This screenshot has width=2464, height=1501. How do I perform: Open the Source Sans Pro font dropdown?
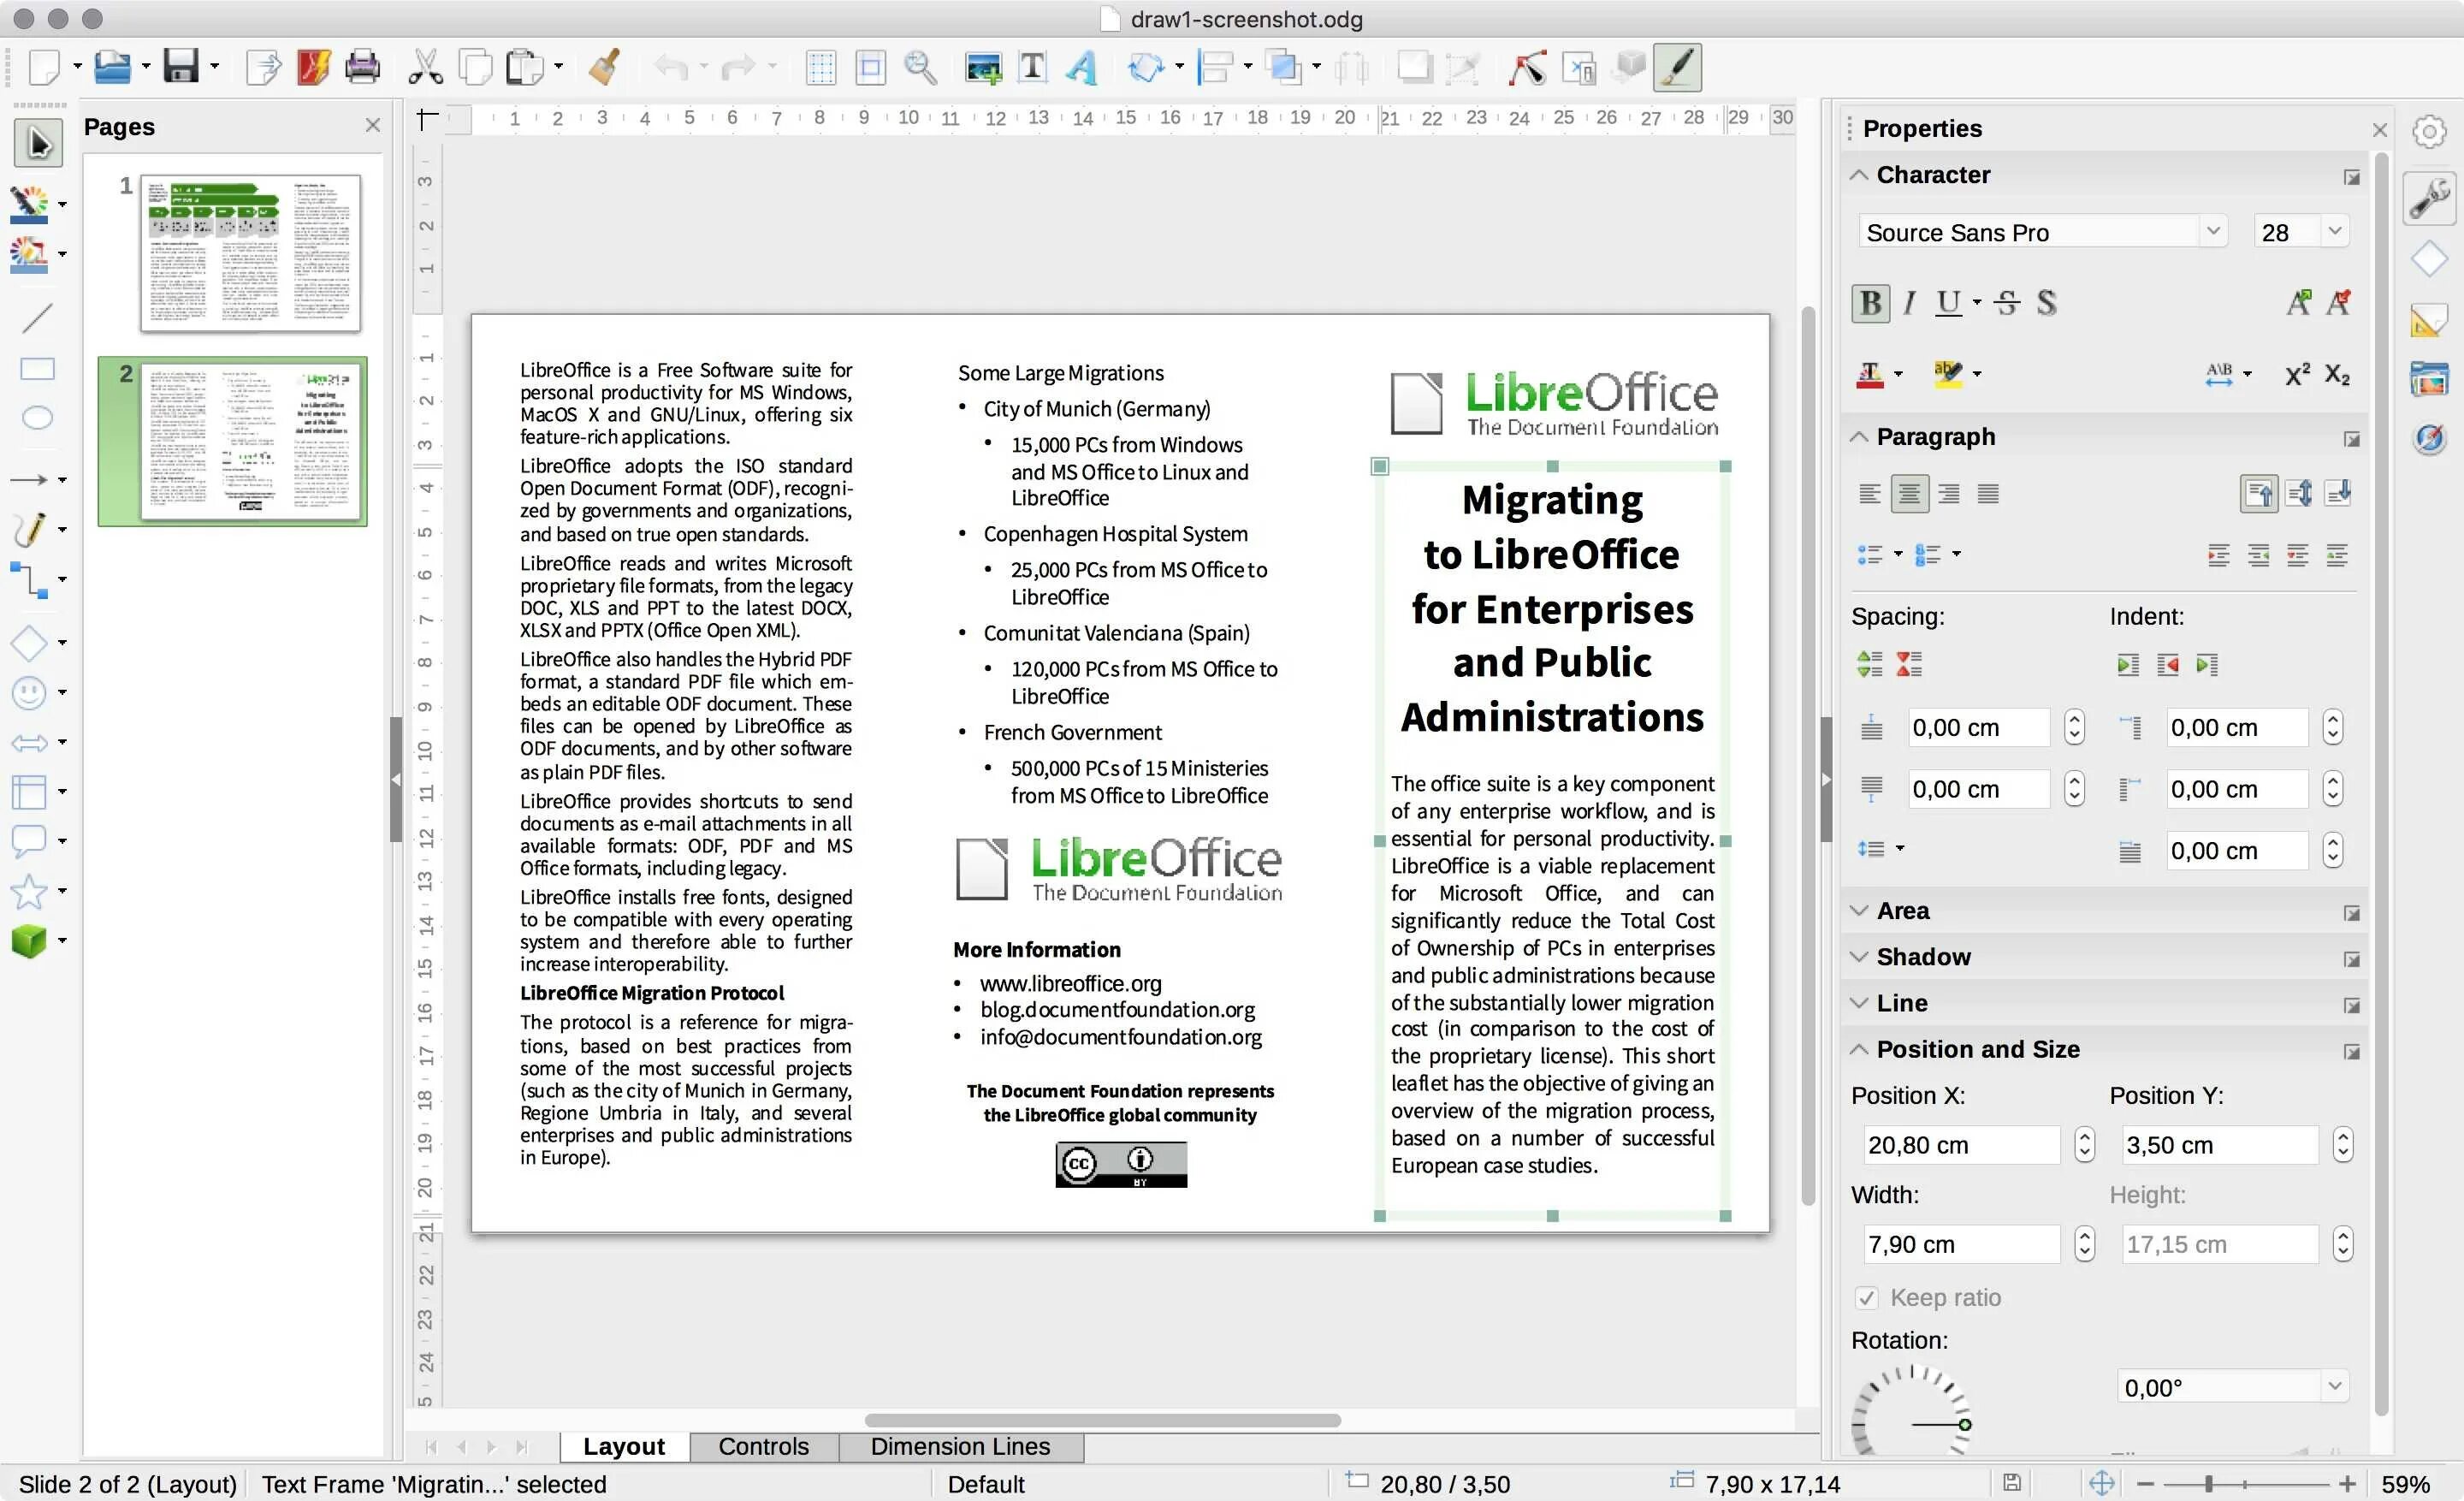pos(2213,232)
